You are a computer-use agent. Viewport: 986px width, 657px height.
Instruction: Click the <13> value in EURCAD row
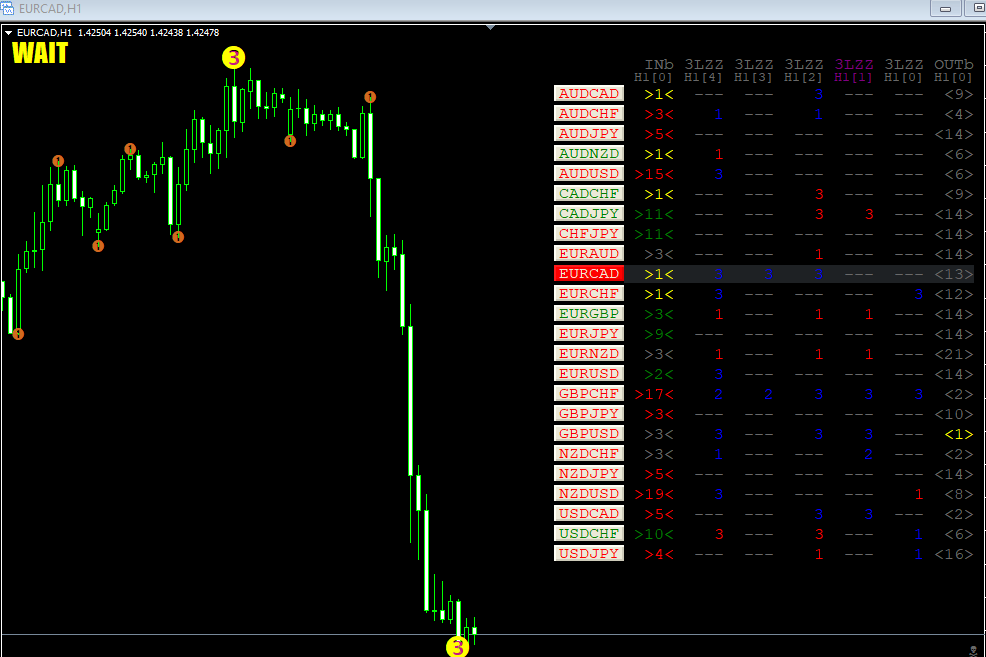(x=954, y=274)
